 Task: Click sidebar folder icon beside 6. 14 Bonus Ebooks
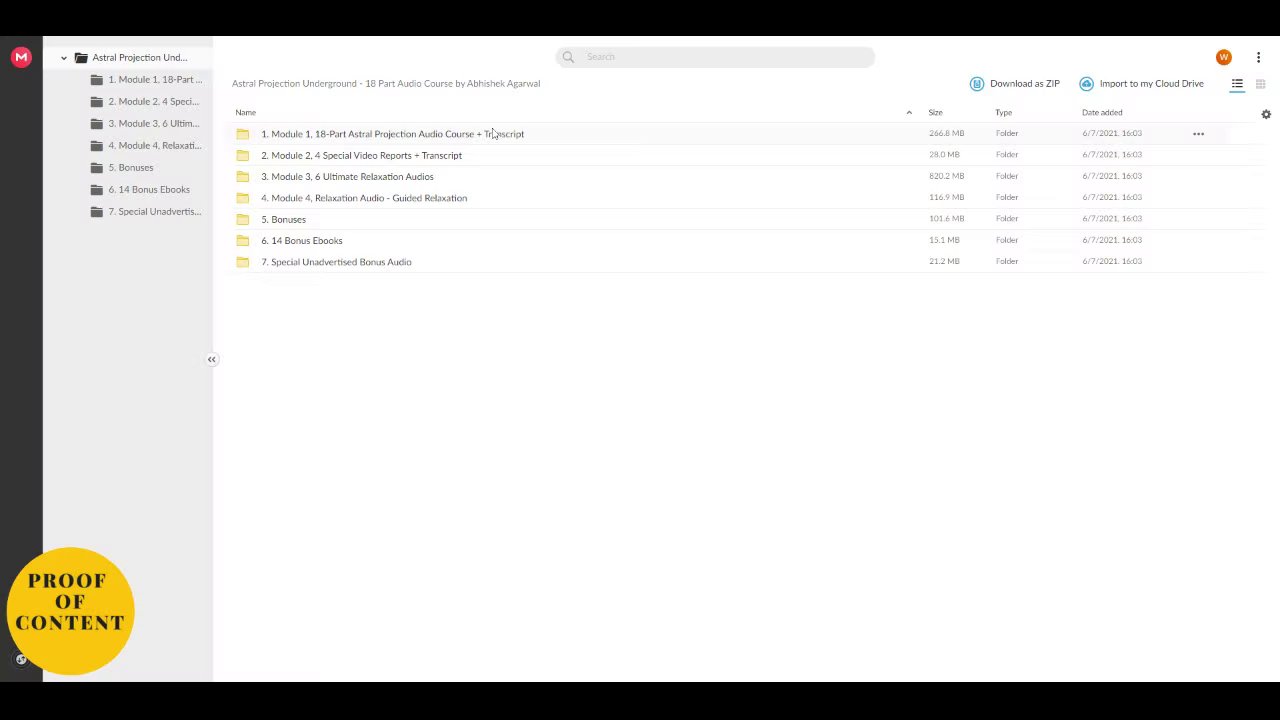pos(96,190)
